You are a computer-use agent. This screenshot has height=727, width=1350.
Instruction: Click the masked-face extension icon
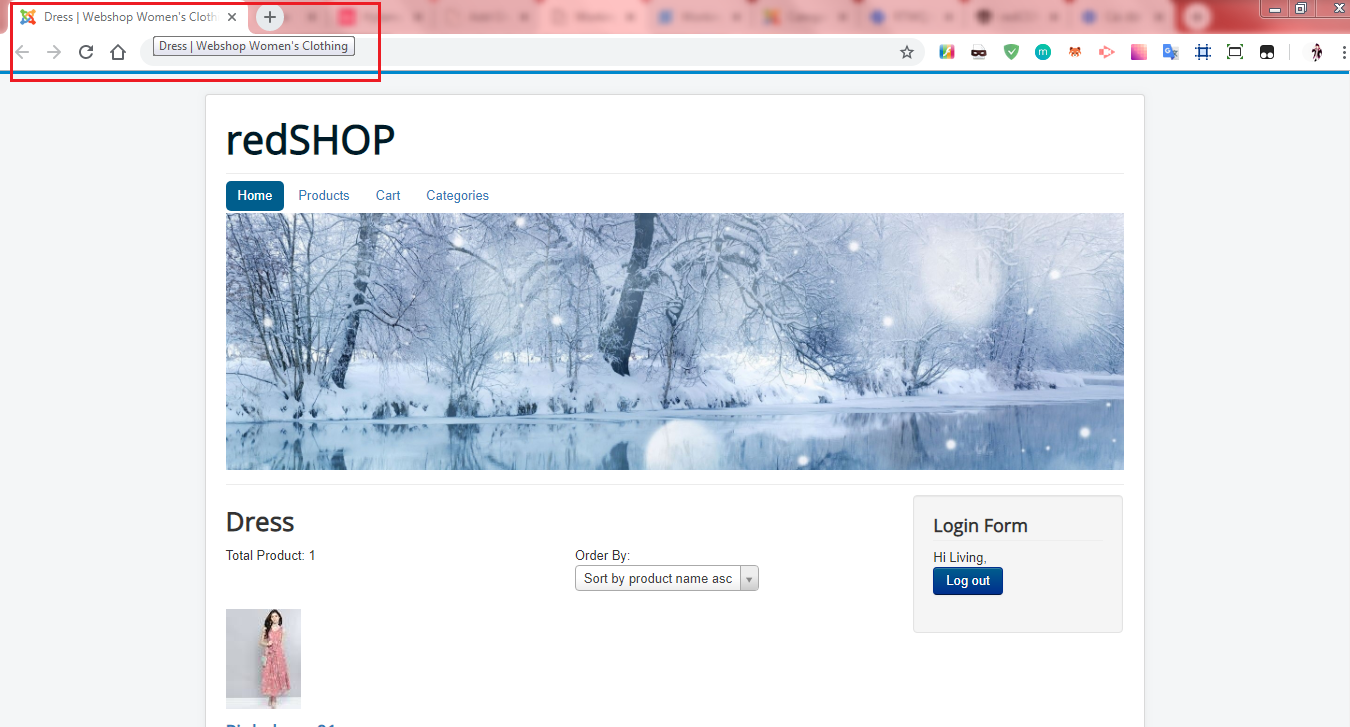[x=979, y=52]
